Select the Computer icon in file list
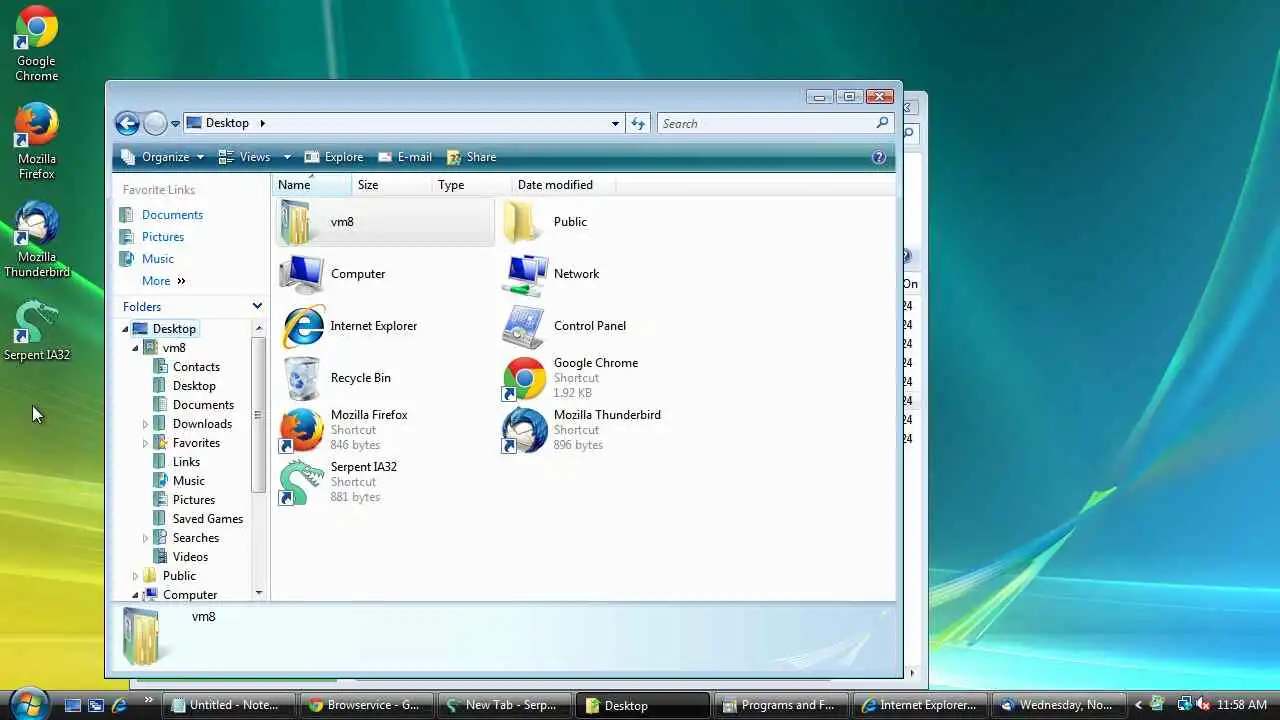1280x720 pixels. 332,274
